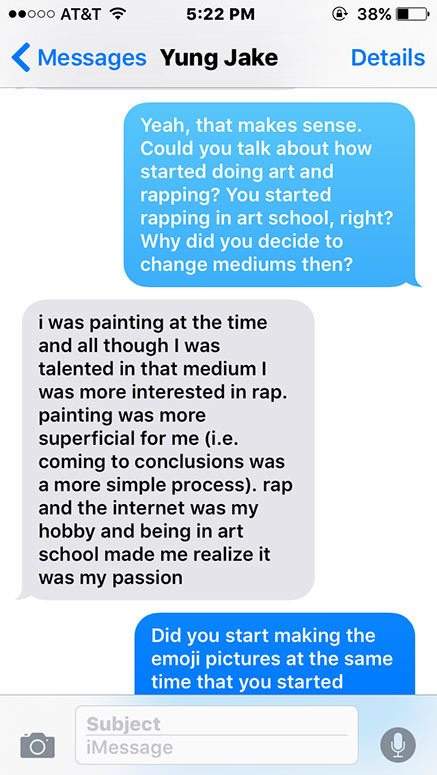Select the 'i was painting at the time' reply

tap(166, 450)
